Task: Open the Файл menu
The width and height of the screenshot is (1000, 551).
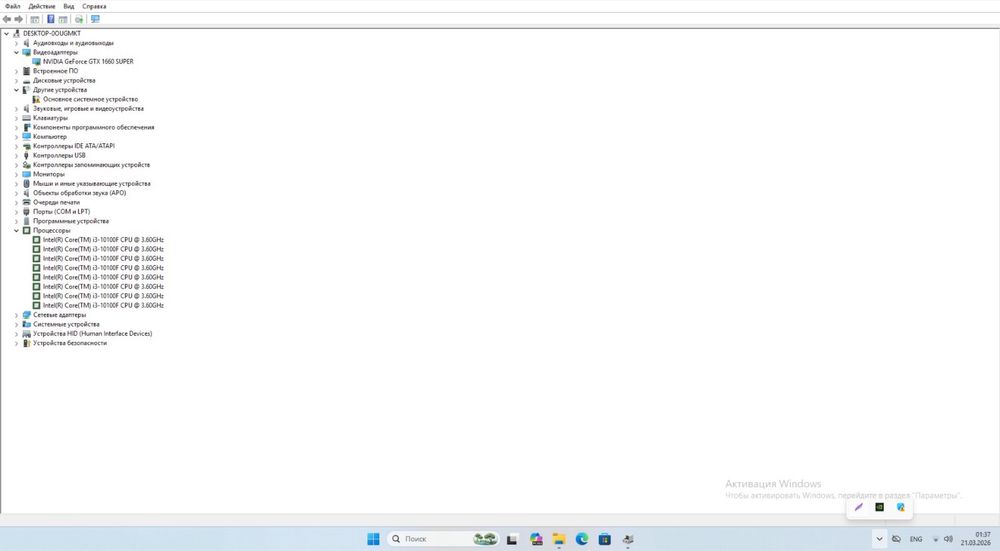Action: [x=13, y=6]
